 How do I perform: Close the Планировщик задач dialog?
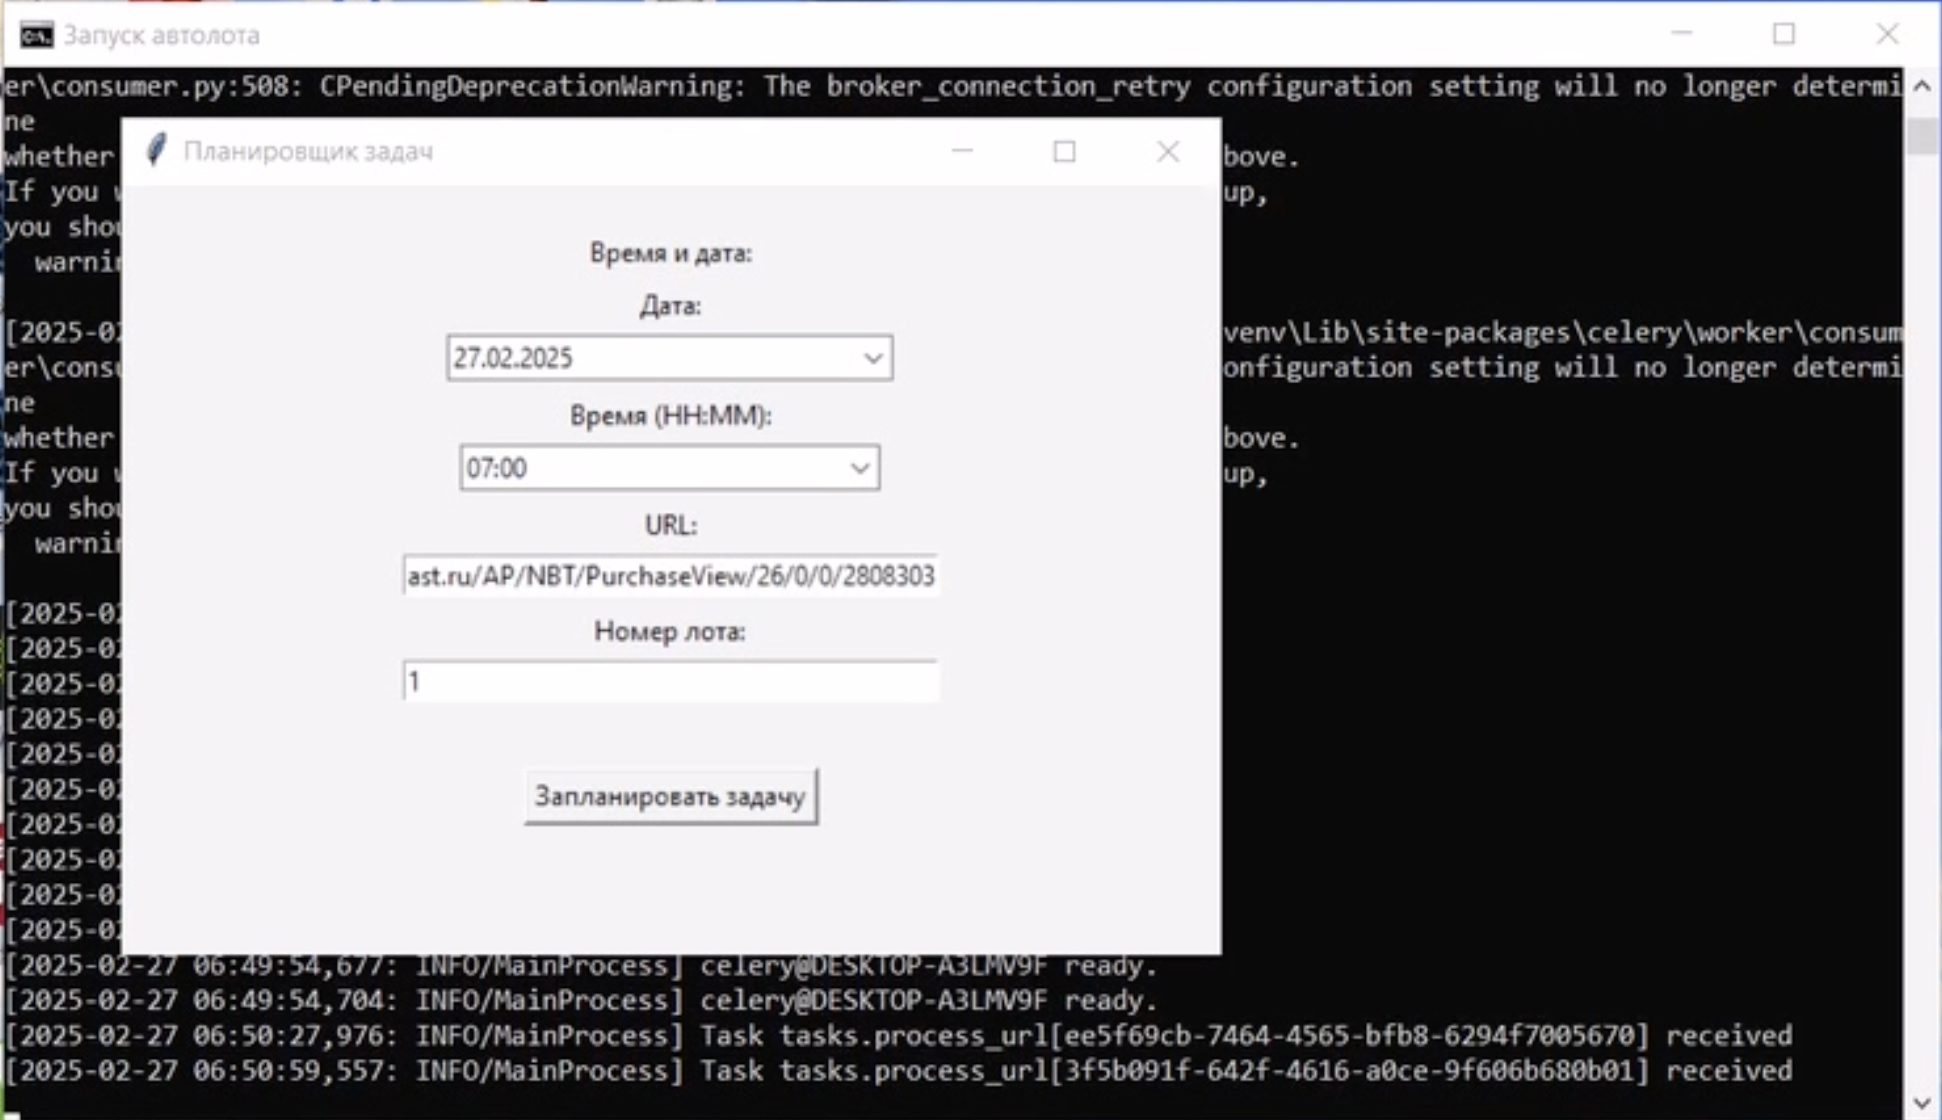tap(1167, 151)
